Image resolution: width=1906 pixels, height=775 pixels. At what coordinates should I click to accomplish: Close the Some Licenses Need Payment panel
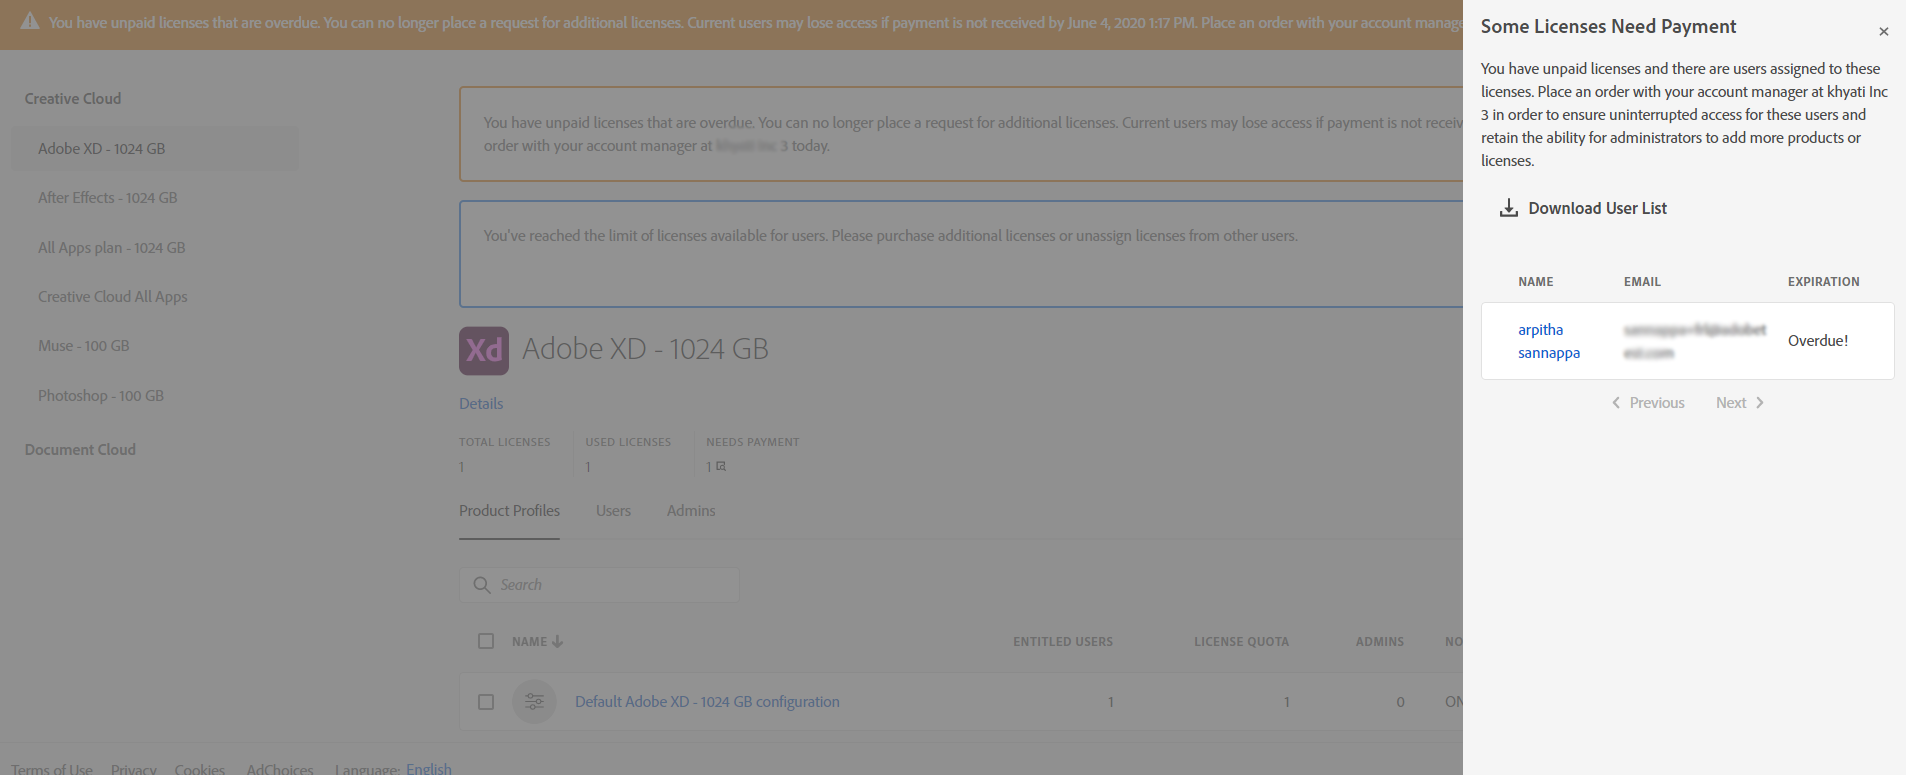tap(1883, 32)
